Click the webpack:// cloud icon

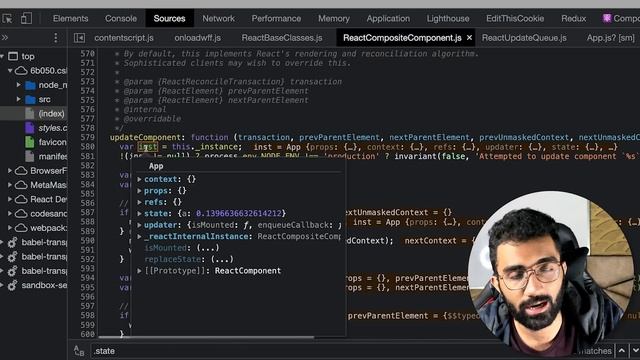click(21, 228)
